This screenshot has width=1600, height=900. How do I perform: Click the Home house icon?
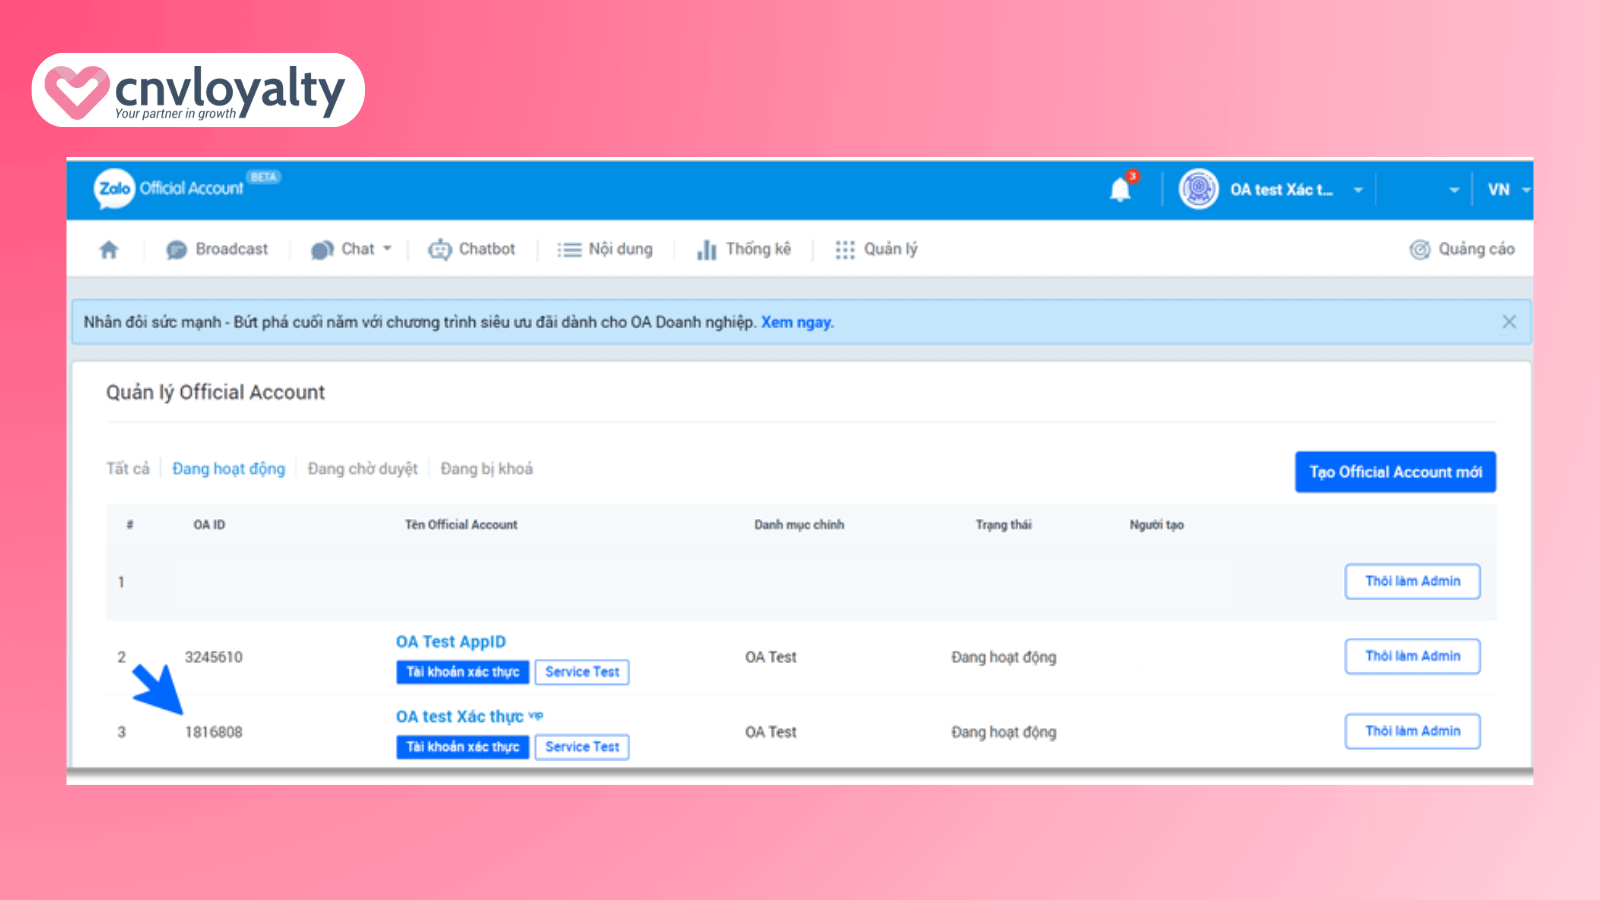(x=109, y=250)
